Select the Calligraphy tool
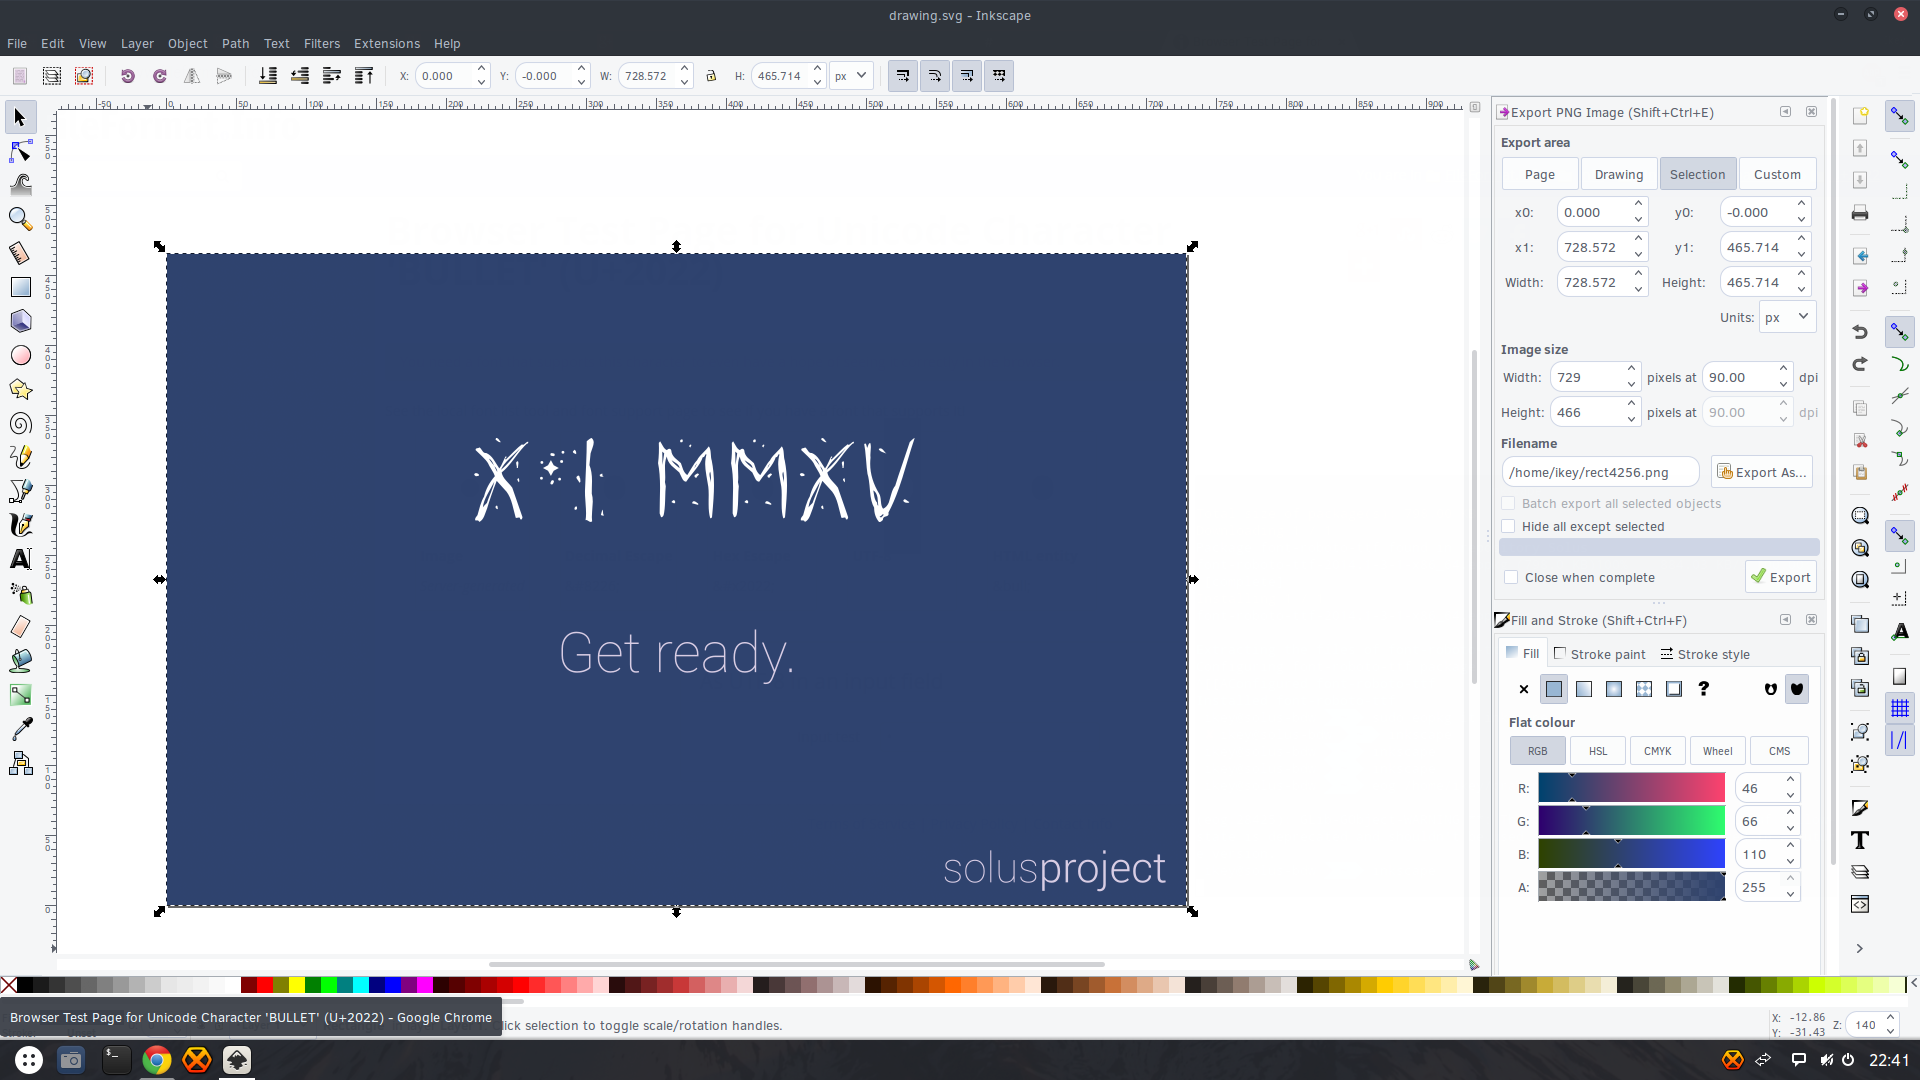 click(20, 525)
